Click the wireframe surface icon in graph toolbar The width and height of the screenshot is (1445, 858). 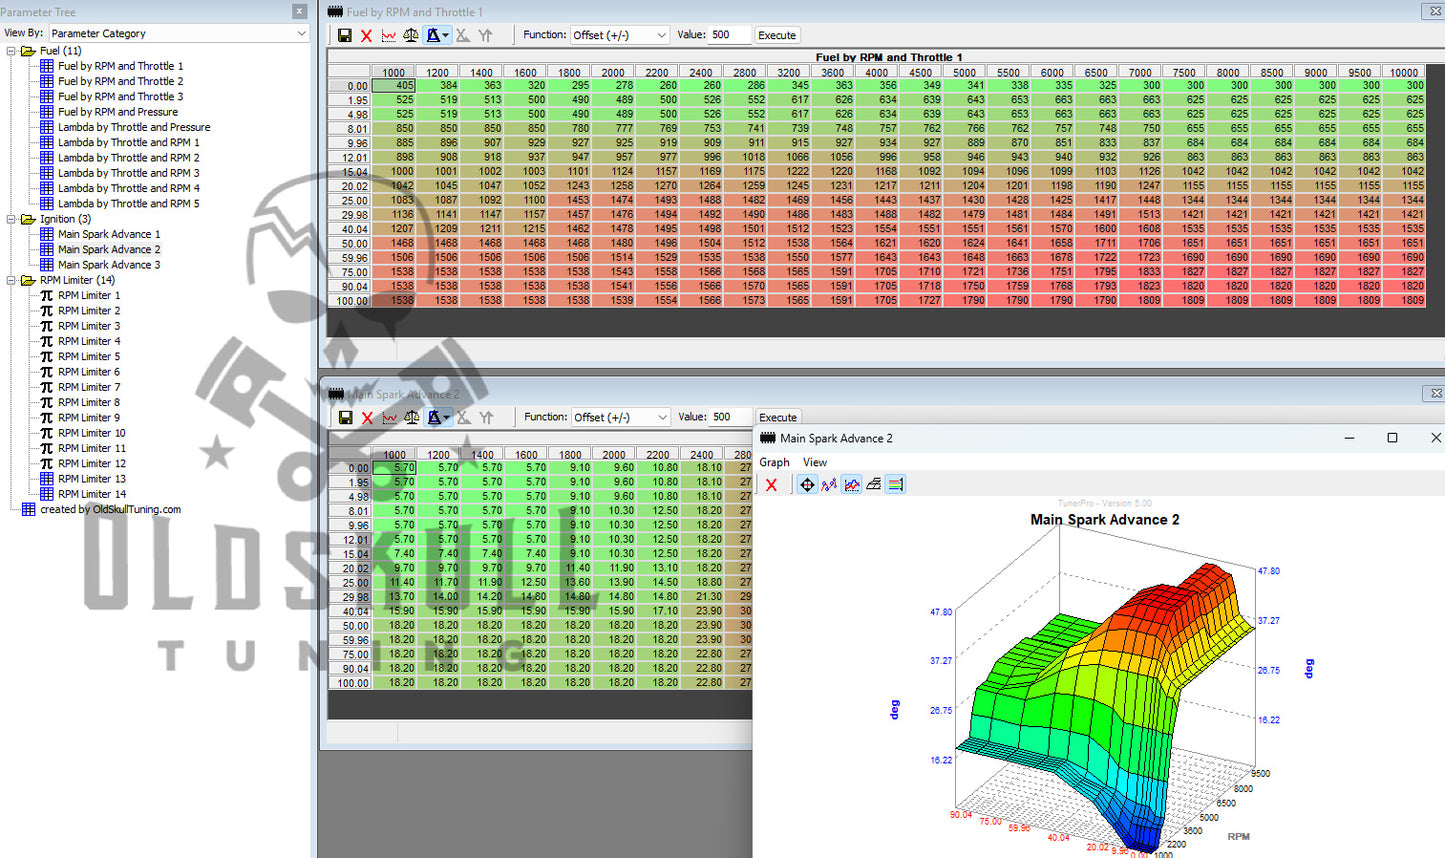pos(874,485)
